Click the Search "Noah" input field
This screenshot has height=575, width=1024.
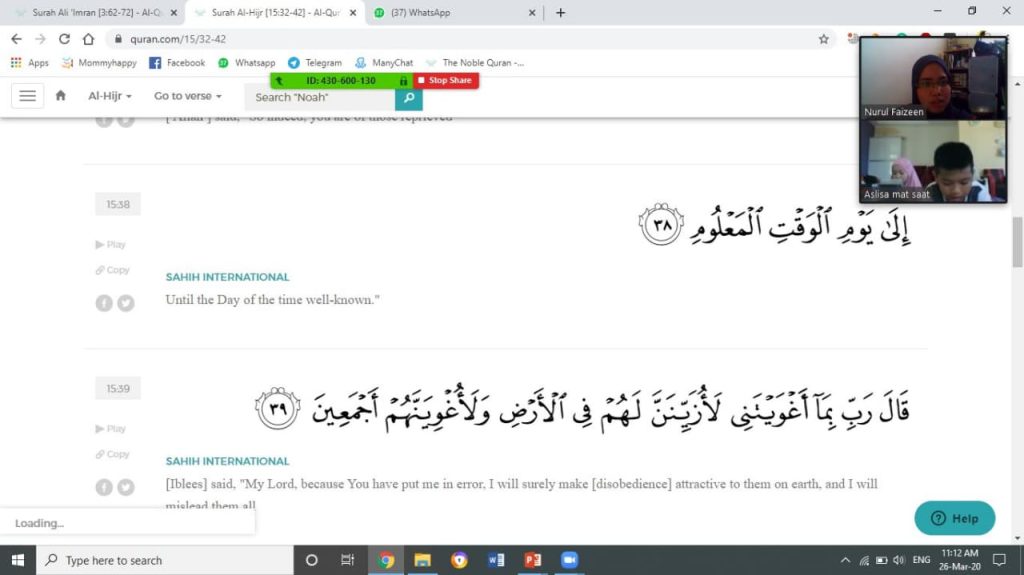[x=320, y=97]
